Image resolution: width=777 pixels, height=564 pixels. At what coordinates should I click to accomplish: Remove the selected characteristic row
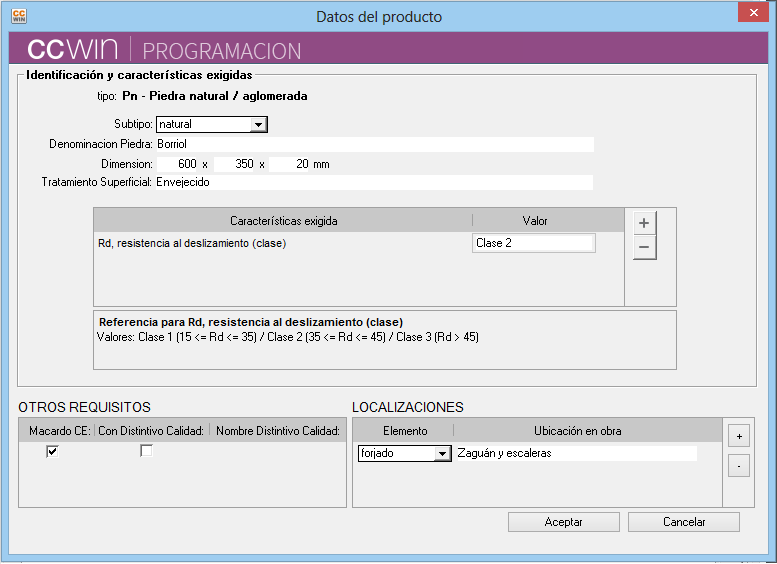(x=644, y=248)
